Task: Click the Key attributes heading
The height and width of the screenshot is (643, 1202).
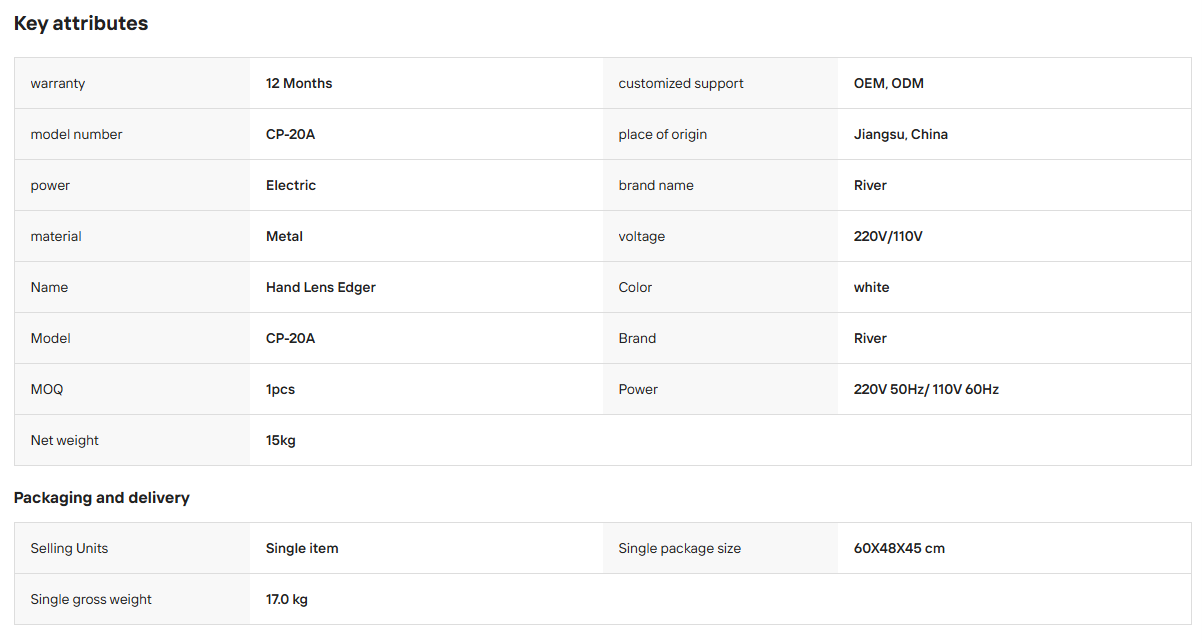Action: [81, 23]
